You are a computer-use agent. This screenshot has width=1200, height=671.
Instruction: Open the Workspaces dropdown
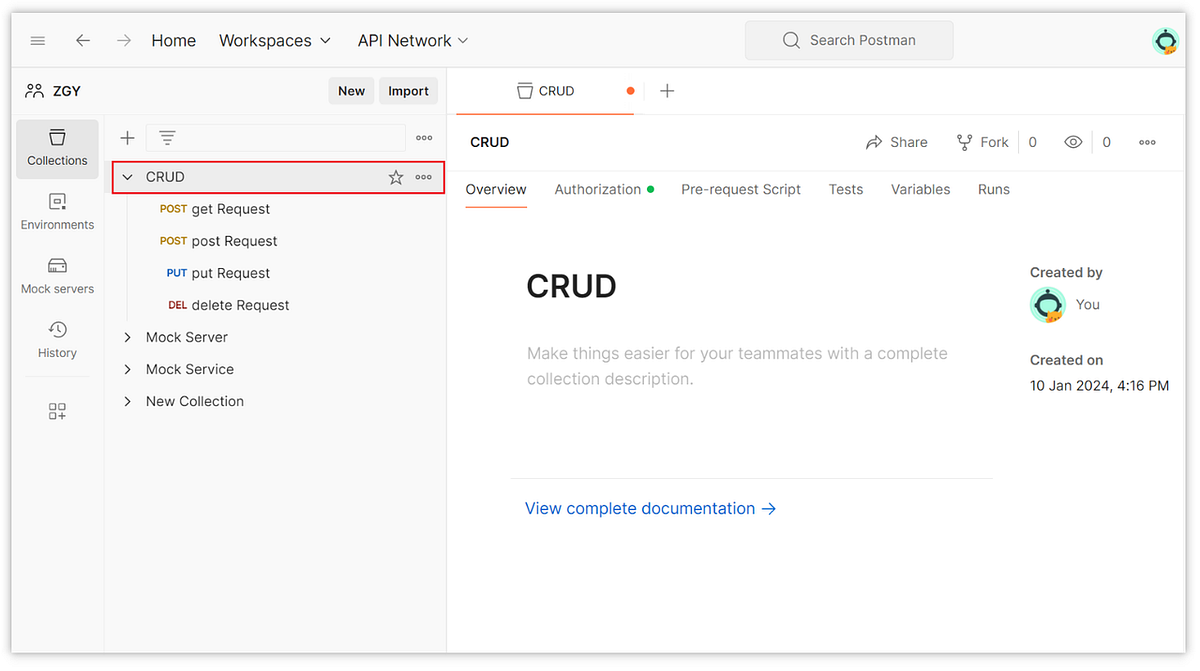(x=275, y=40)
